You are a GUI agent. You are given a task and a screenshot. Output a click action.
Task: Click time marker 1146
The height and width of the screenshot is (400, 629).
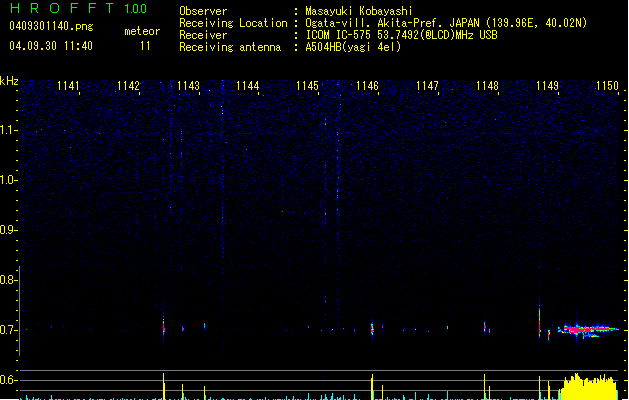(x=367, y=86)
